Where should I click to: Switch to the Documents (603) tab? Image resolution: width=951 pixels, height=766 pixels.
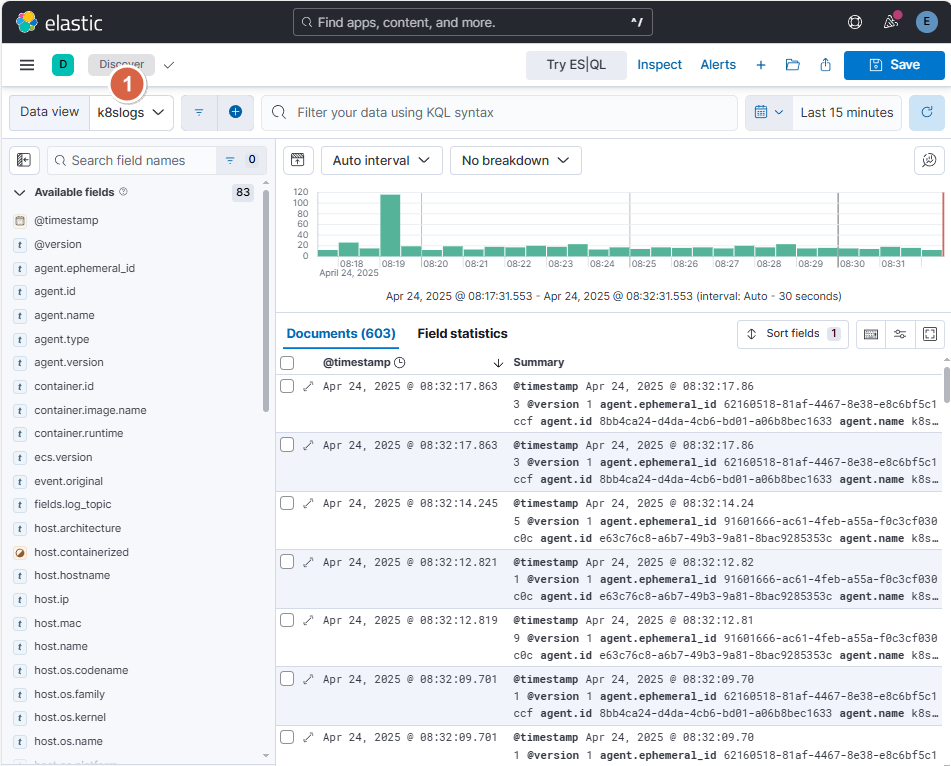point(341,334)
